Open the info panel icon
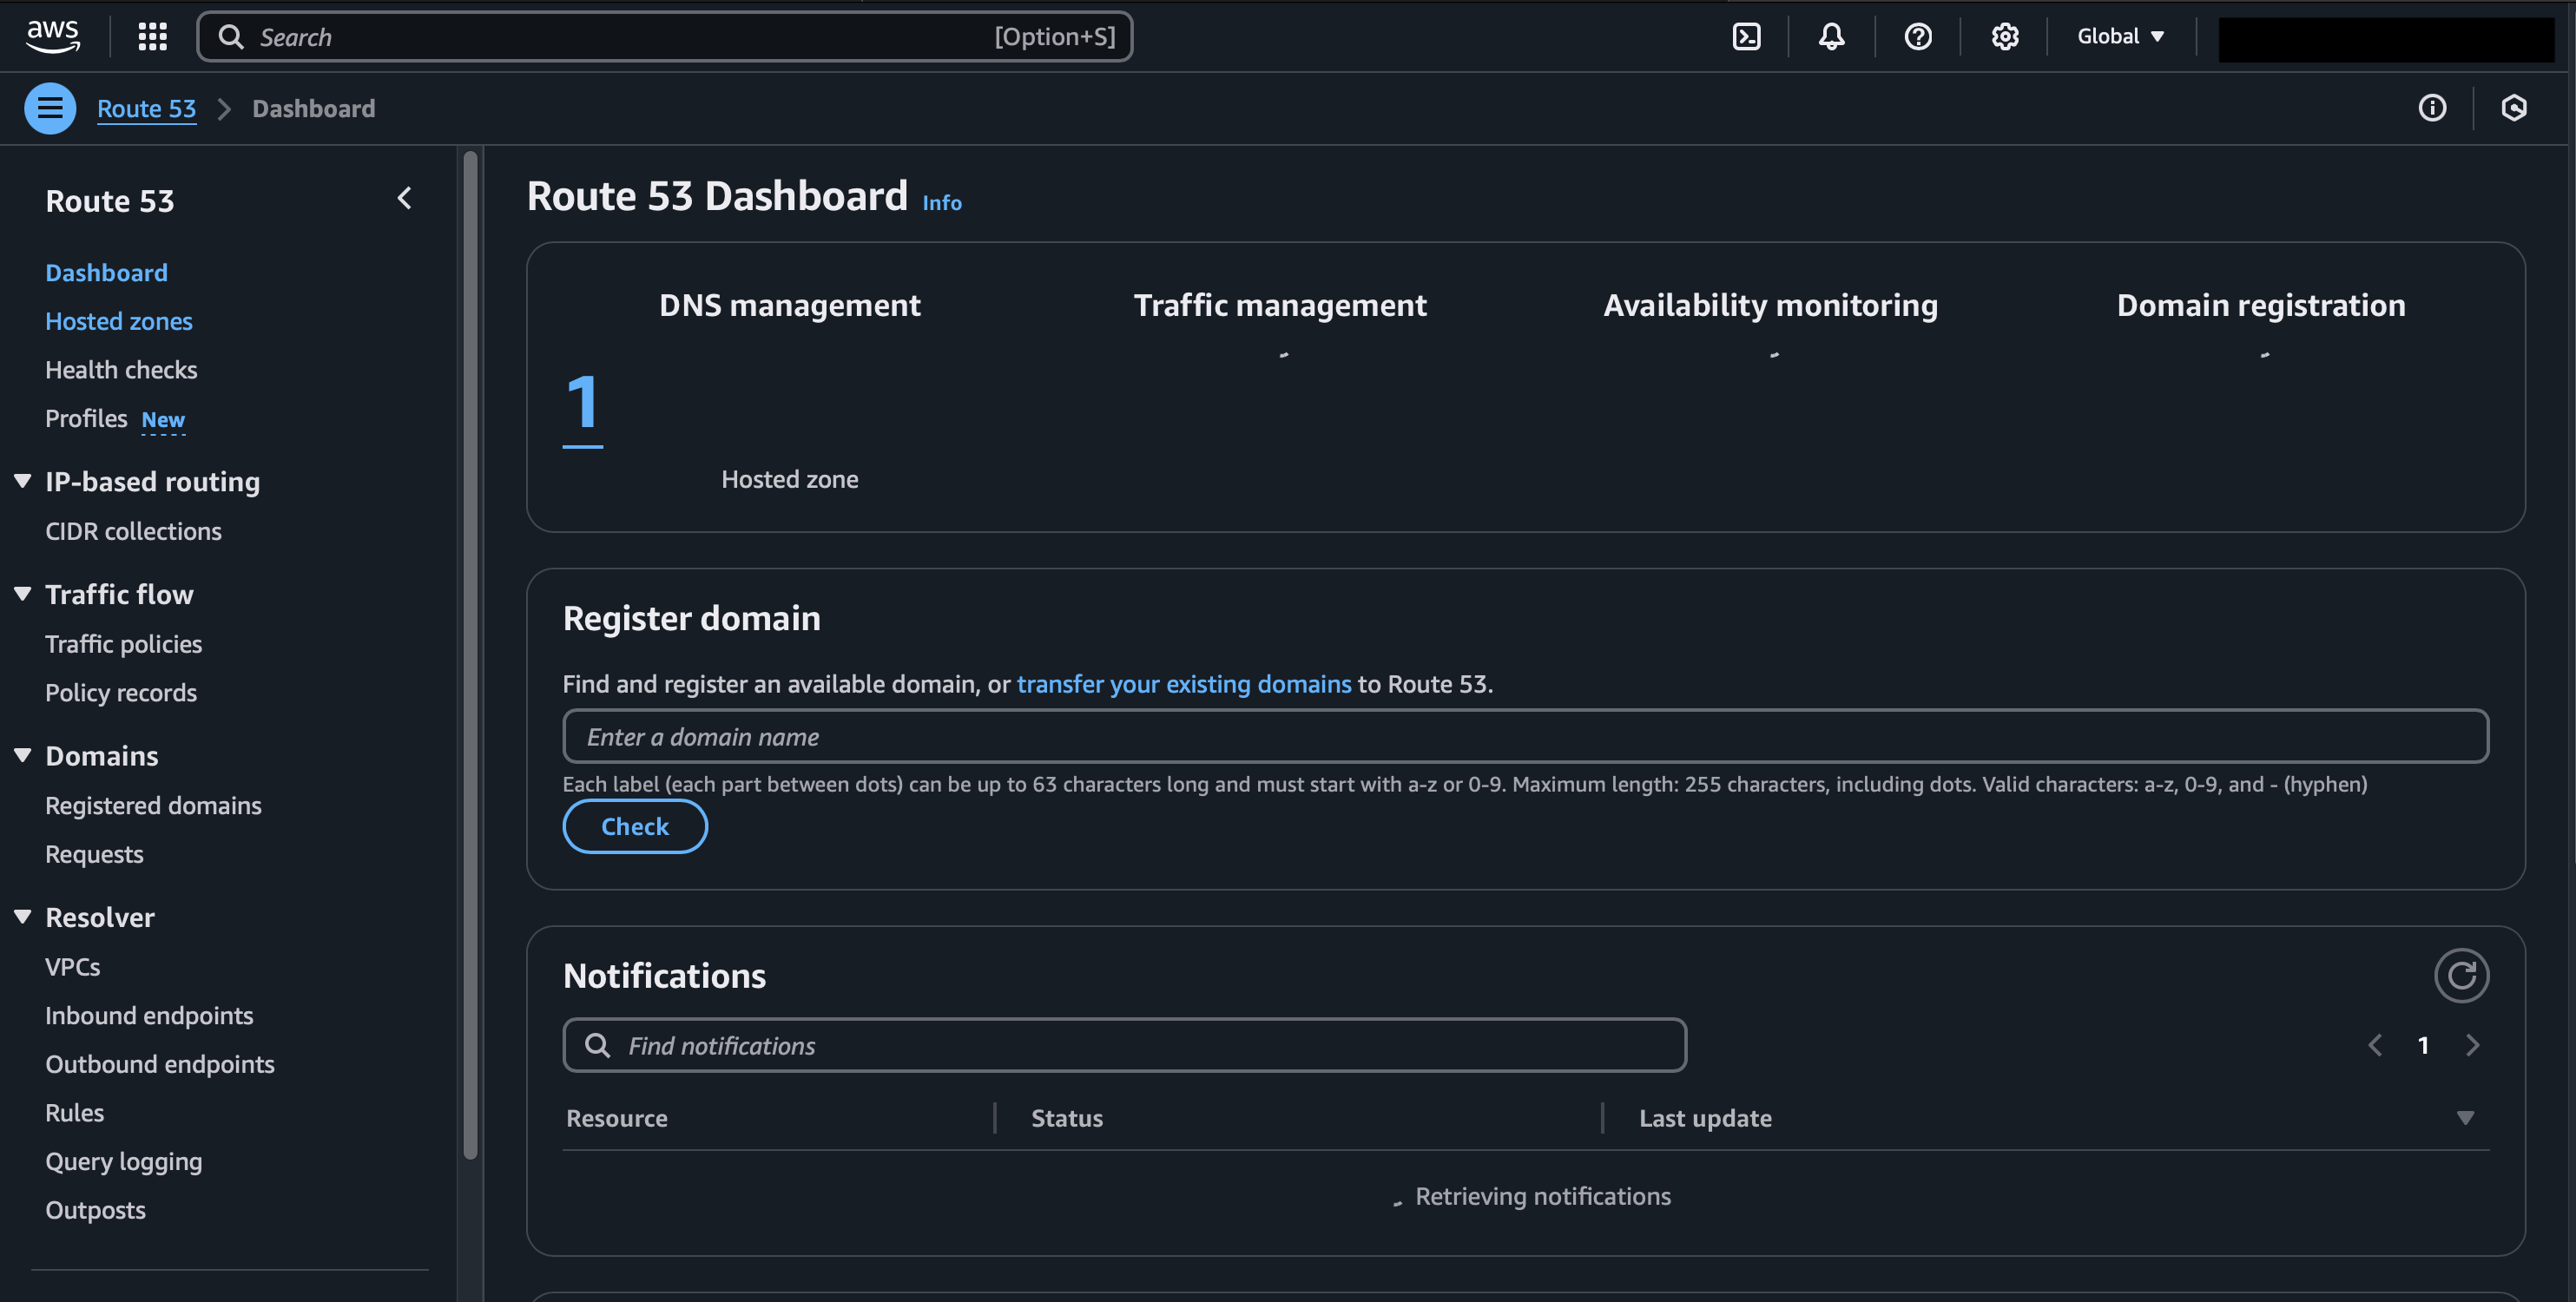Viewport: 2576px width, 1302px height. 2432,108
